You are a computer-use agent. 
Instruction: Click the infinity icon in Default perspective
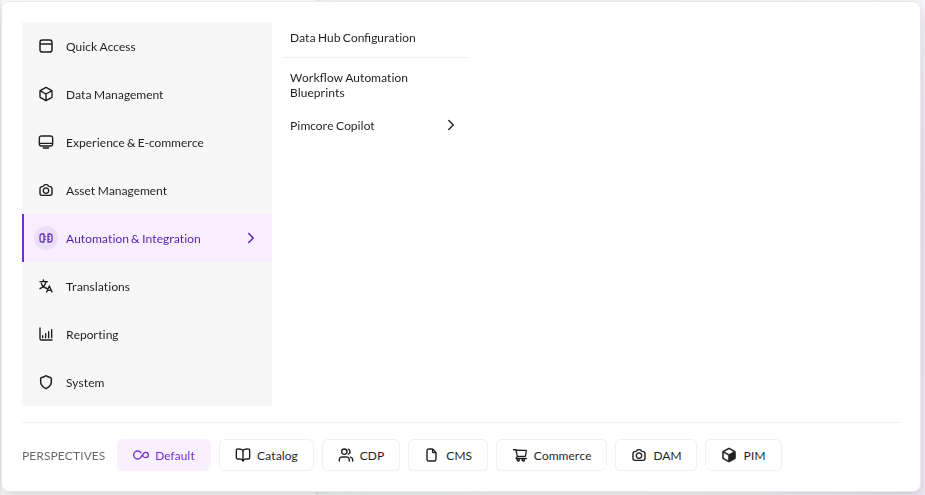pos(141,455)
